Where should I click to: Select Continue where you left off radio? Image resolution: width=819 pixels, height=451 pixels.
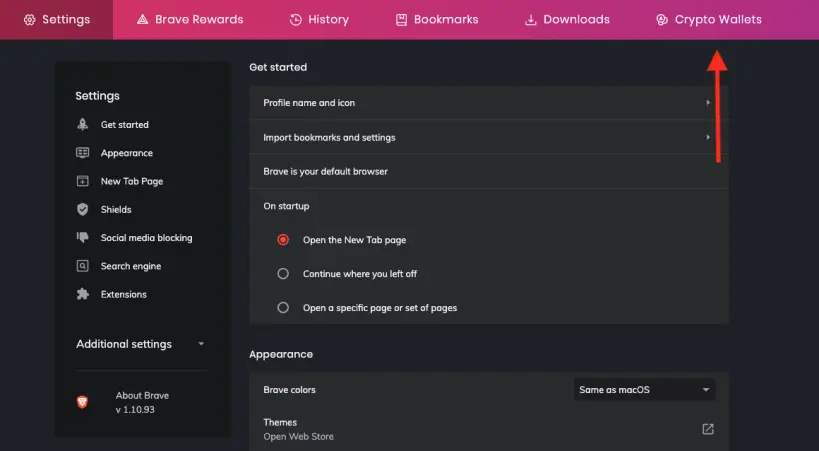pyautogui.click(x=283, y=274)
